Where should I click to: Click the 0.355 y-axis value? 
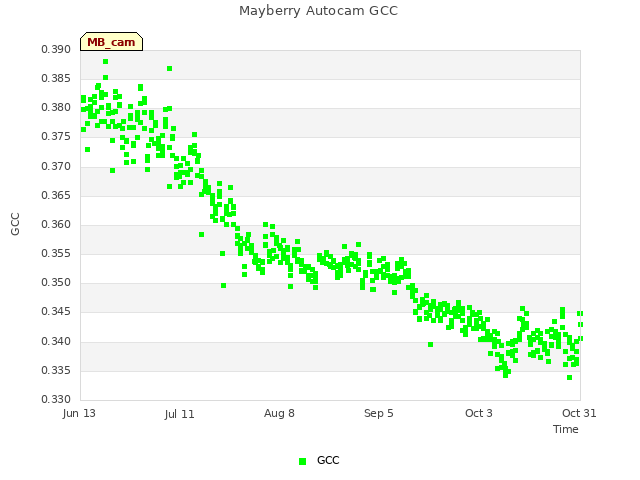[56, 253]
